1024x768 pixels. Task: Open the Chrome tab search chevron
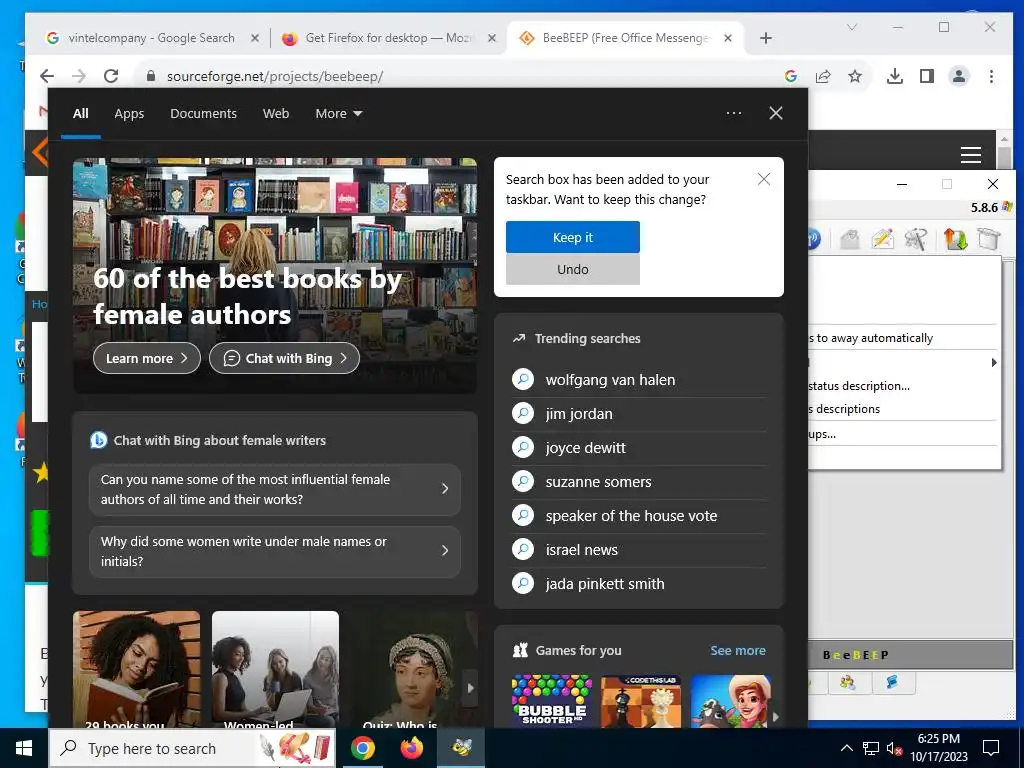pyautogui.click(x=852, y=27)
